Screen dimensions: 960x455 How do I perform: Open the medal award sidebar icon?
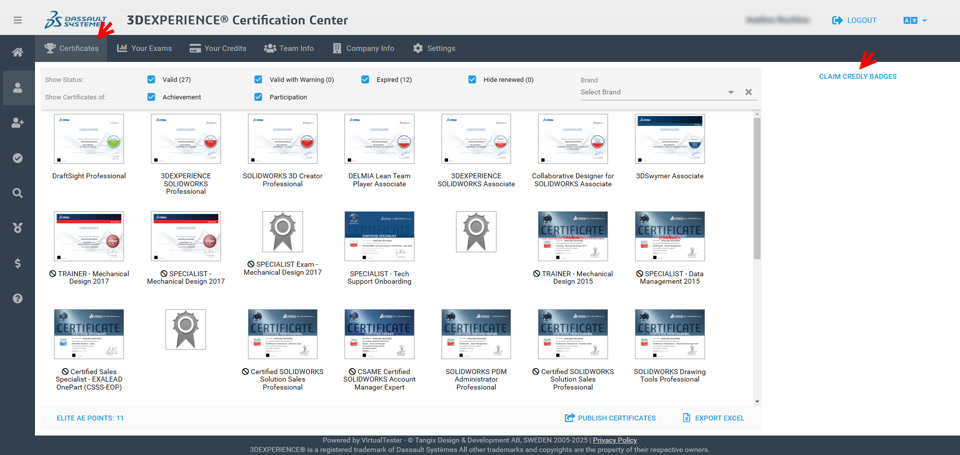(17, 228)
